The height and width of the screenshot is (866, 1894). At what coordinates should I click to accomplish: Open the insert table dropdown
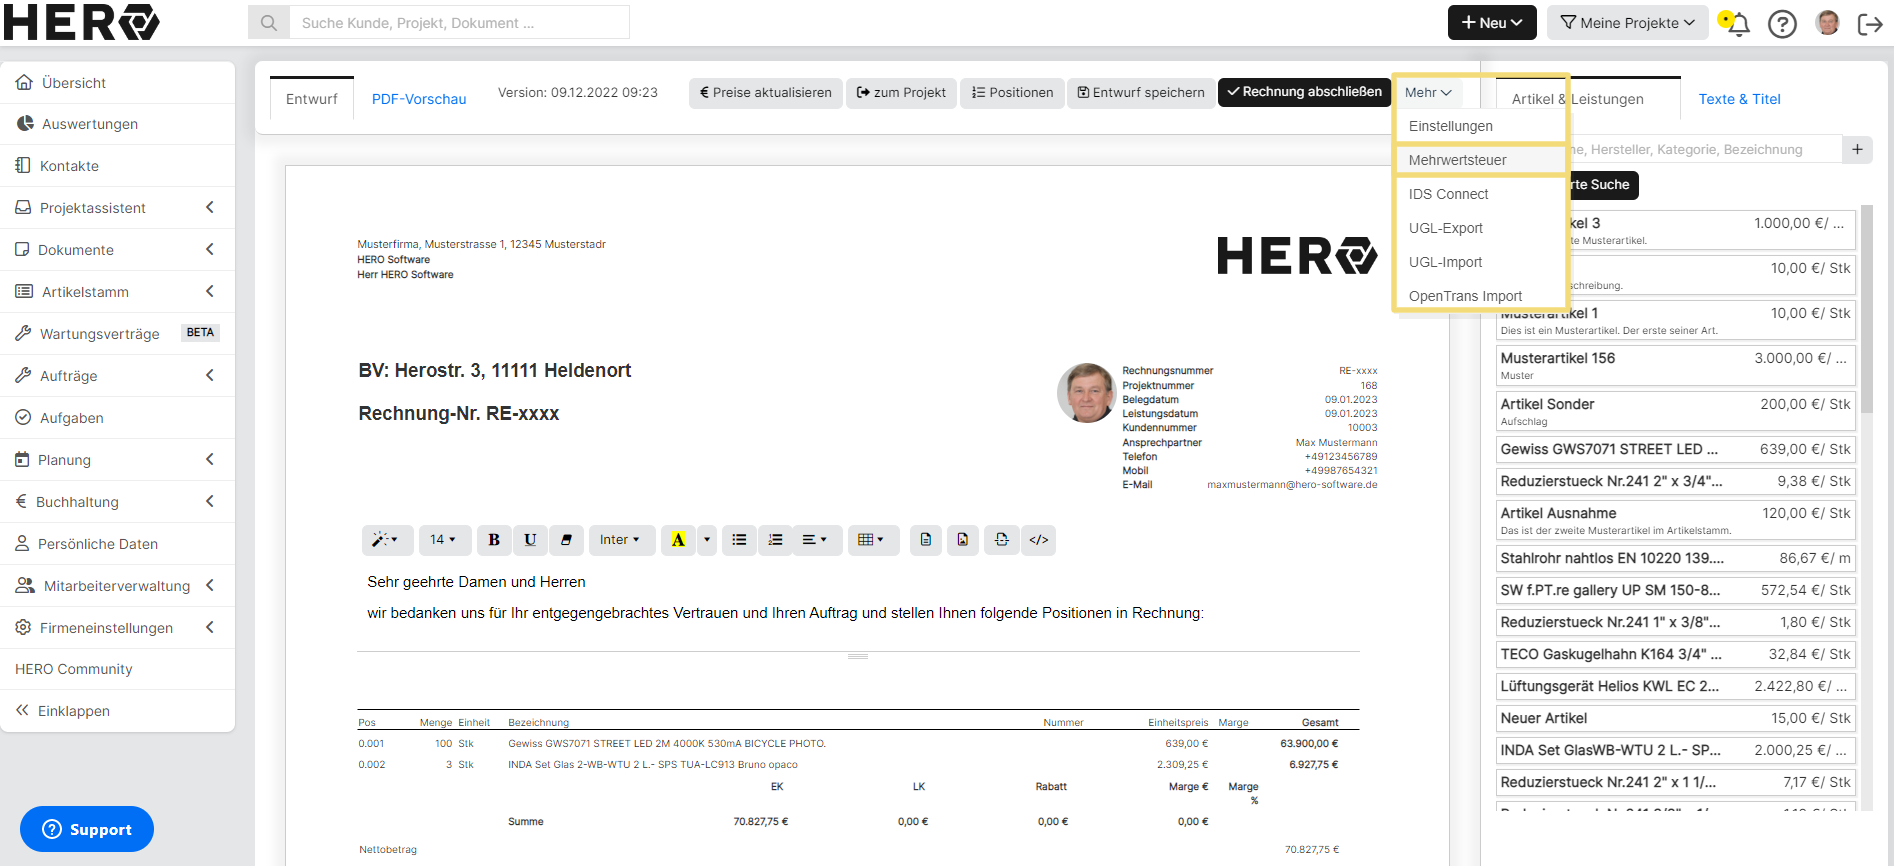click(873, 540)
